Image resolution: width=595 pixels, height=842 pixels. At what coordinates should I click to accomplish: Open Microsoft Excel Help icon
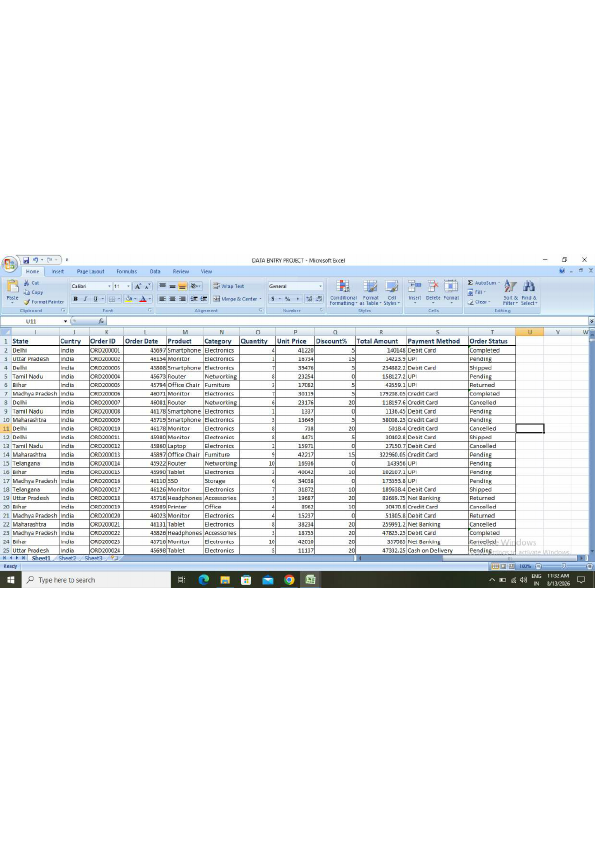pyautogui.click(x=562, y=271)
